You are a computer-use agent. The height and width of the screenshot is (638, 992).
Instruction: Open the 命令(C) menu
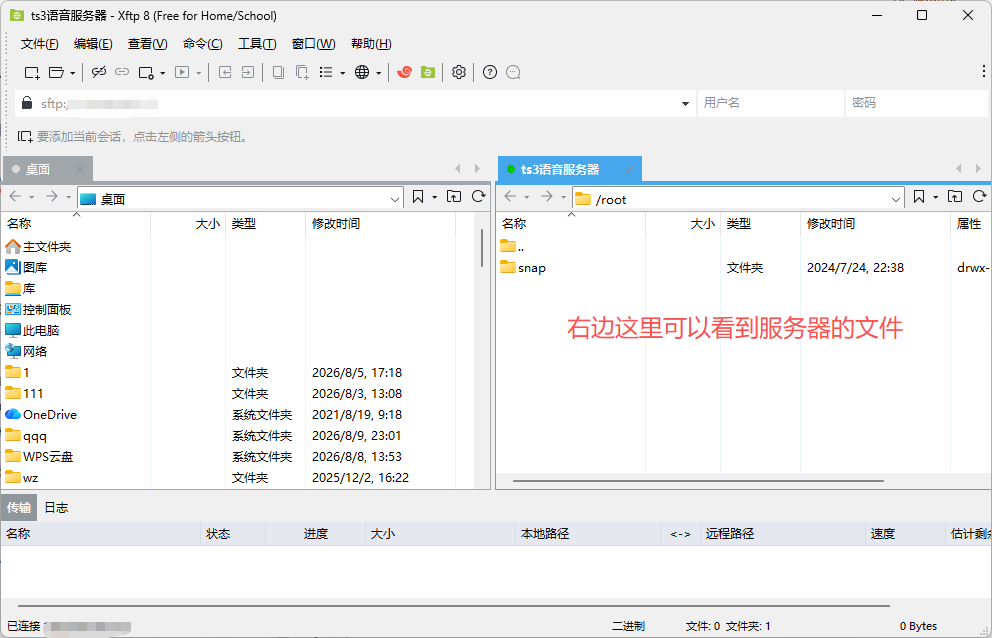coord(202,44)
